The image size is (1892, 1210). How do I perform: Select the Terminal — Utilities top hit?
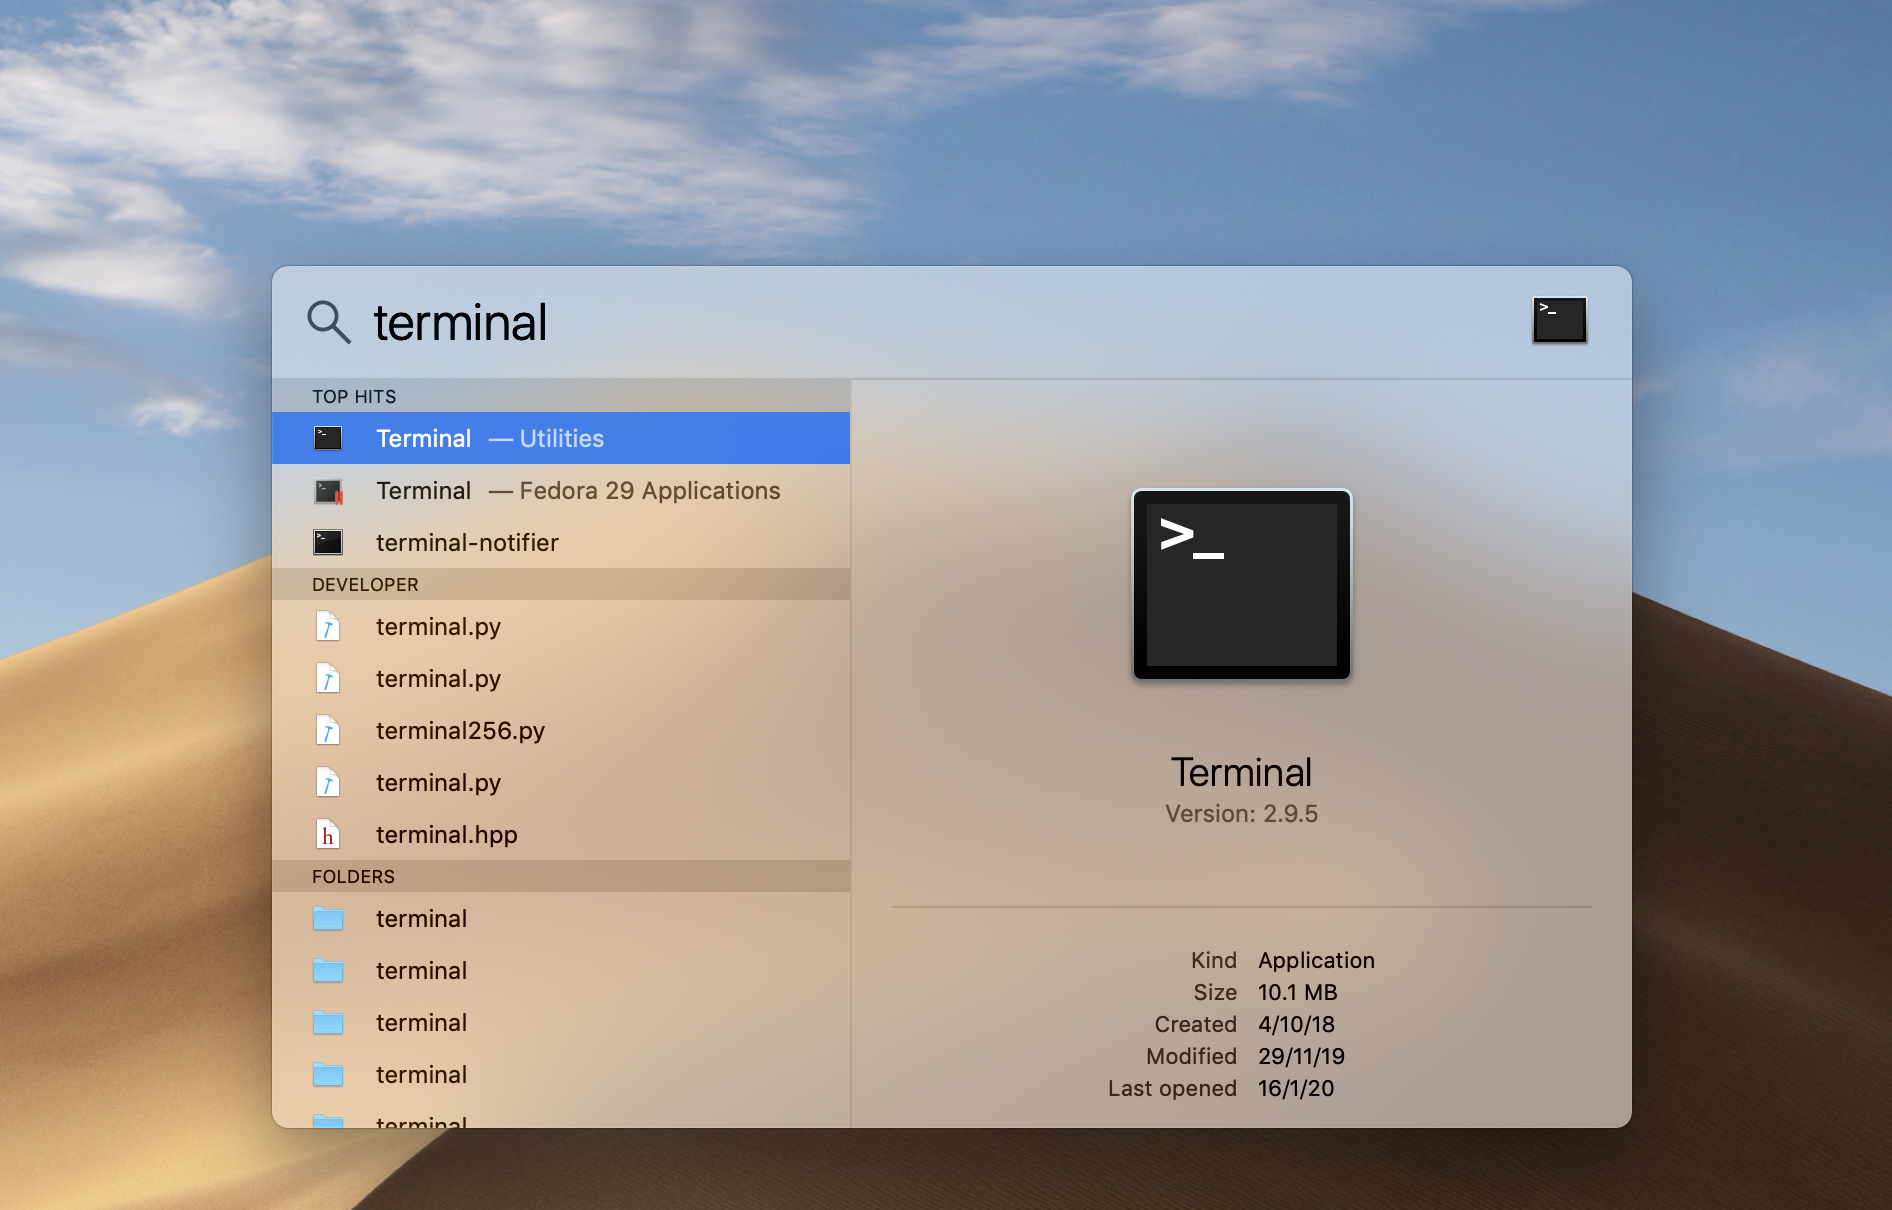(x=561, y=438)
